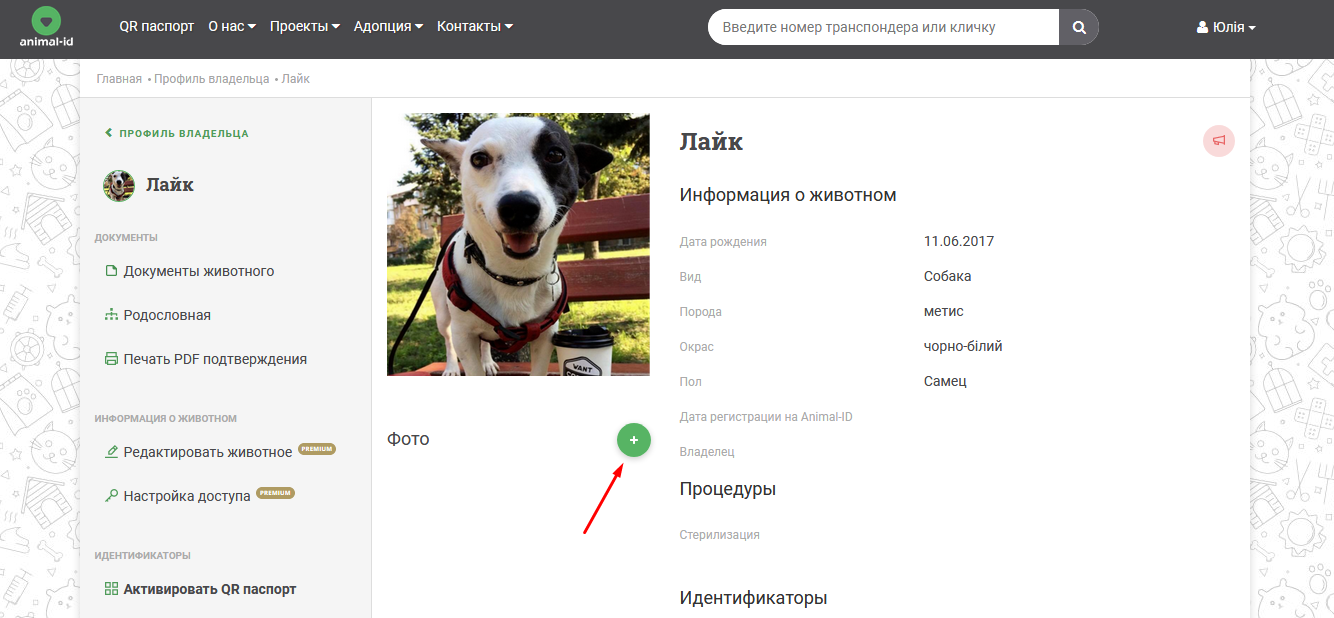Viewport: 1334px width, 618px height.
Task: Expand the О нас dropdown menu
Action: [x=232, y=27]
